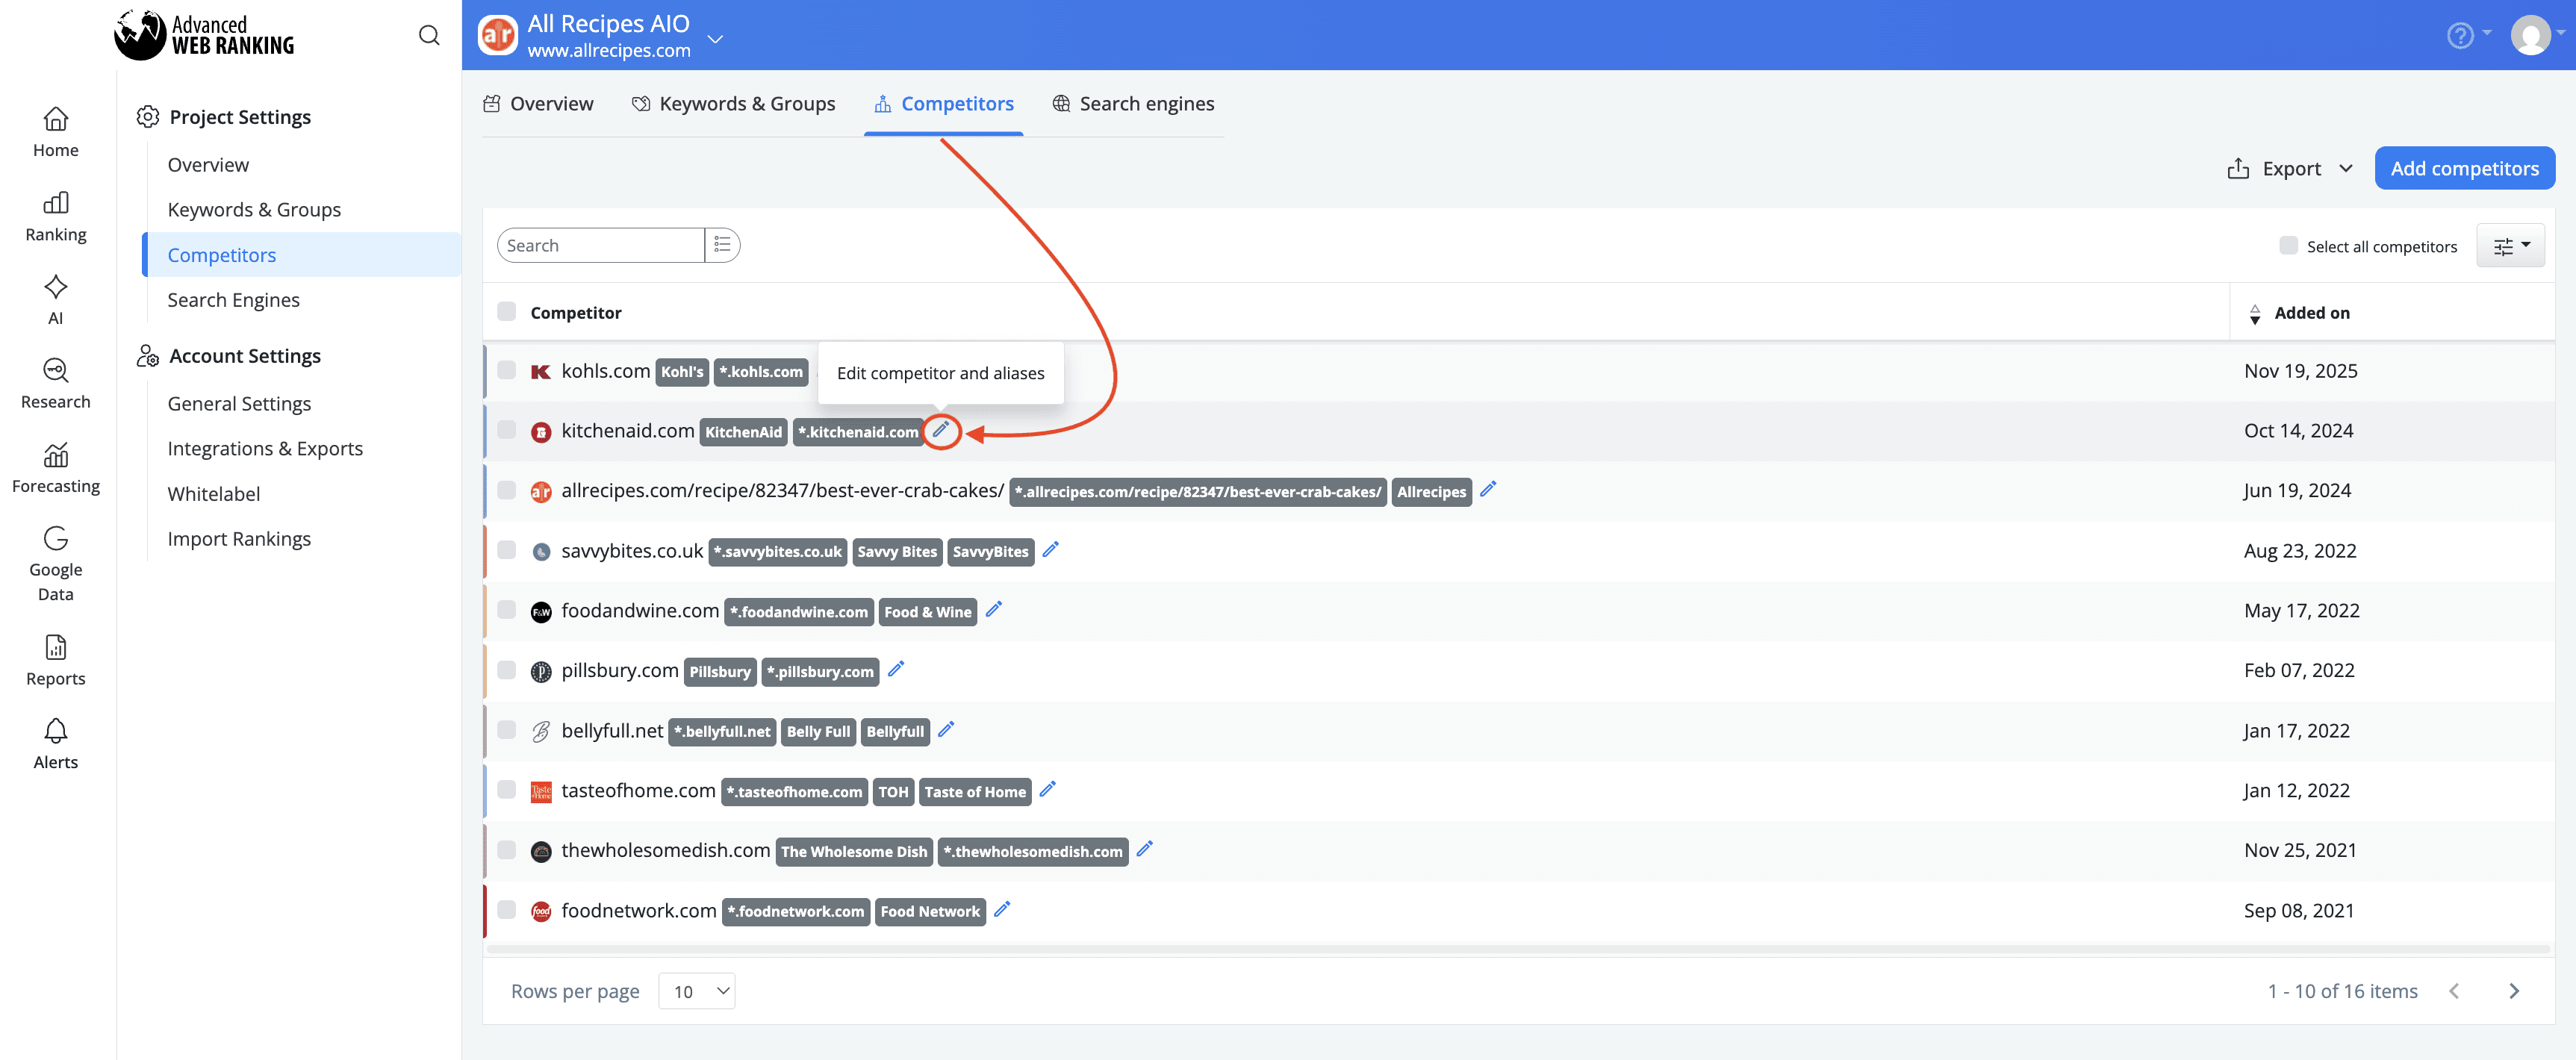
Task: Edit aliases for kitchenaid.com
Action: (x=940, y=430)
